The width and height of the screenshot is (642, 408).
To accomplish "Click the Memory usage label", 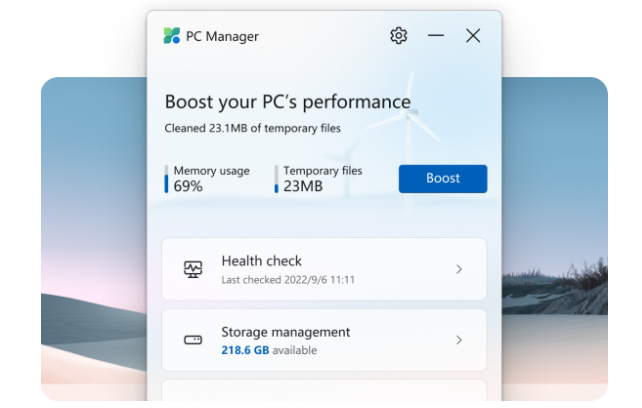I will (x=211, y=171).
